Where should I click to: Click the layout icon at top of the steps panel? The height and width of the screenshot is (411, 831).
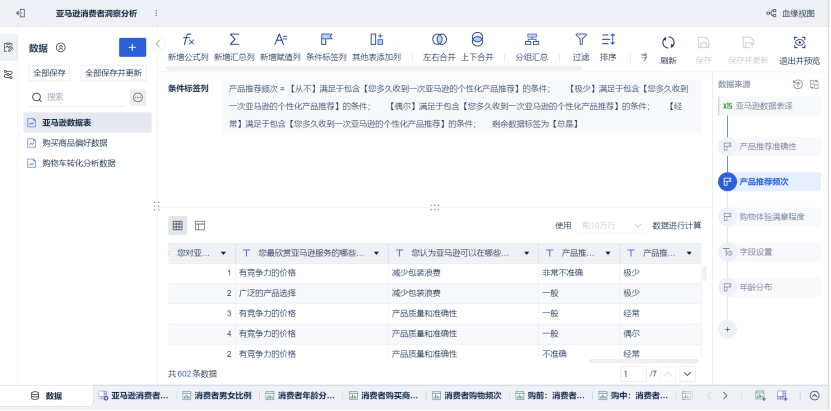814,84
